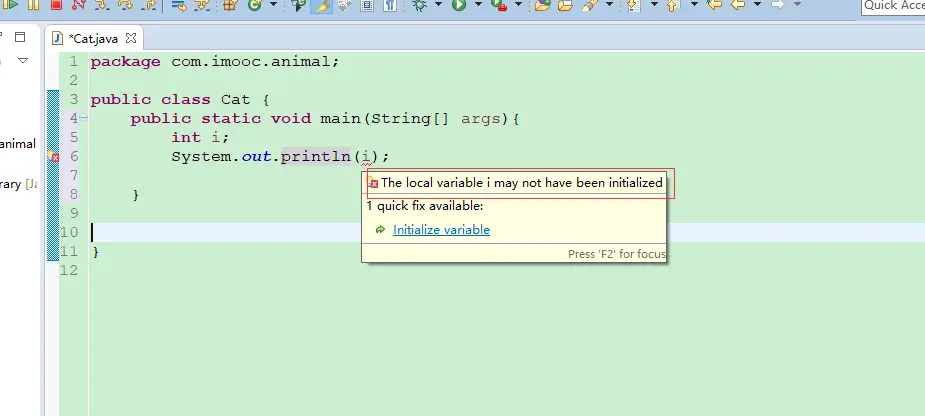Open the side panel view menu triangle
Screen dimensions: 925x416
pos(23,60)
